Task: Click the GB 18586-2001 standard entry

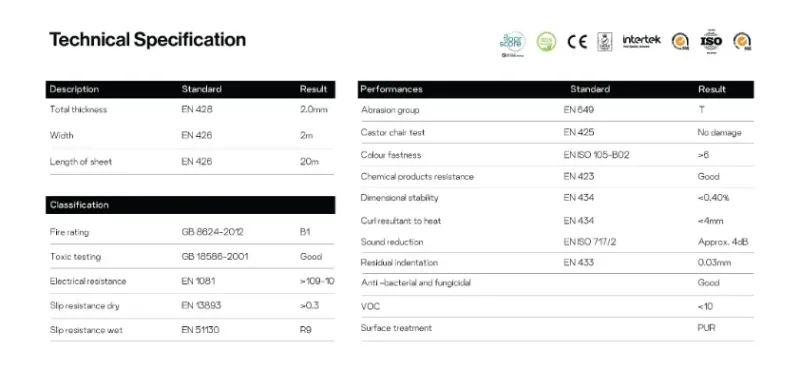Action: tap(215, 256)
